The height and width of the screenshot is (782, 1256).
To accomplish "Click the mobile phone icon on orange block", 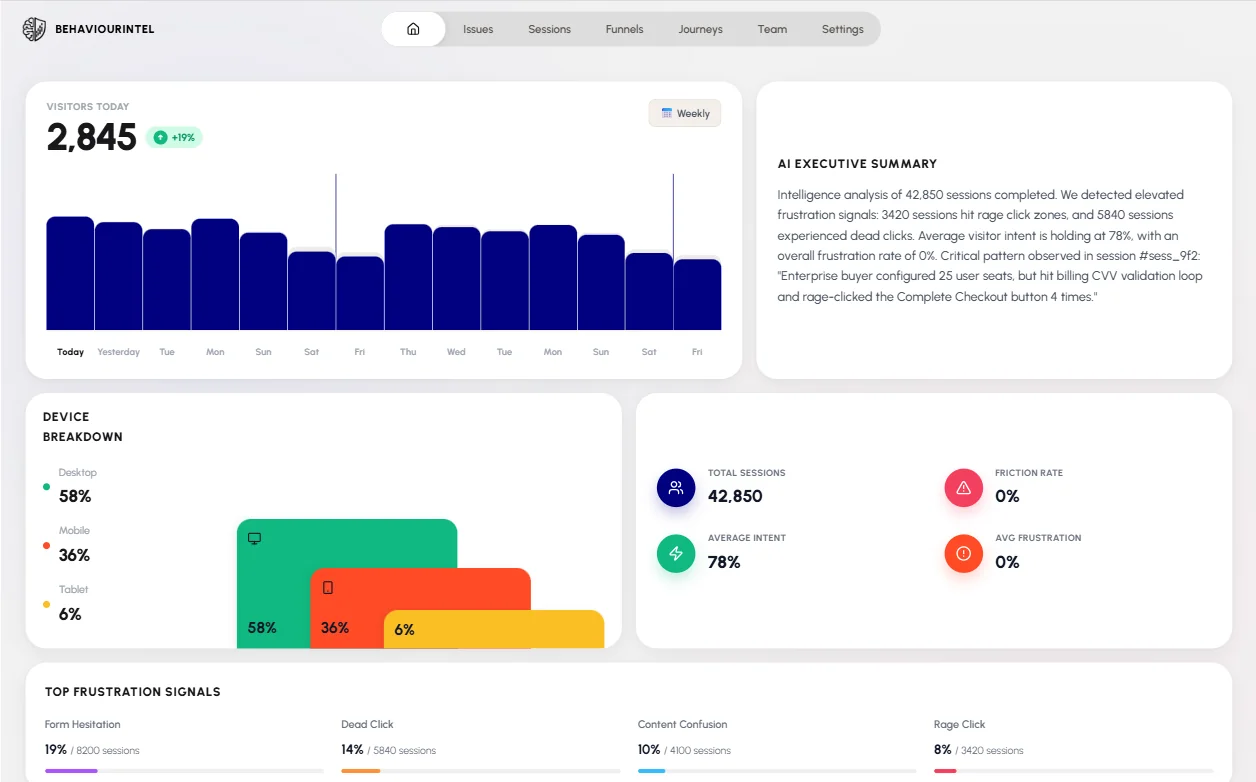I will point(327,588).
